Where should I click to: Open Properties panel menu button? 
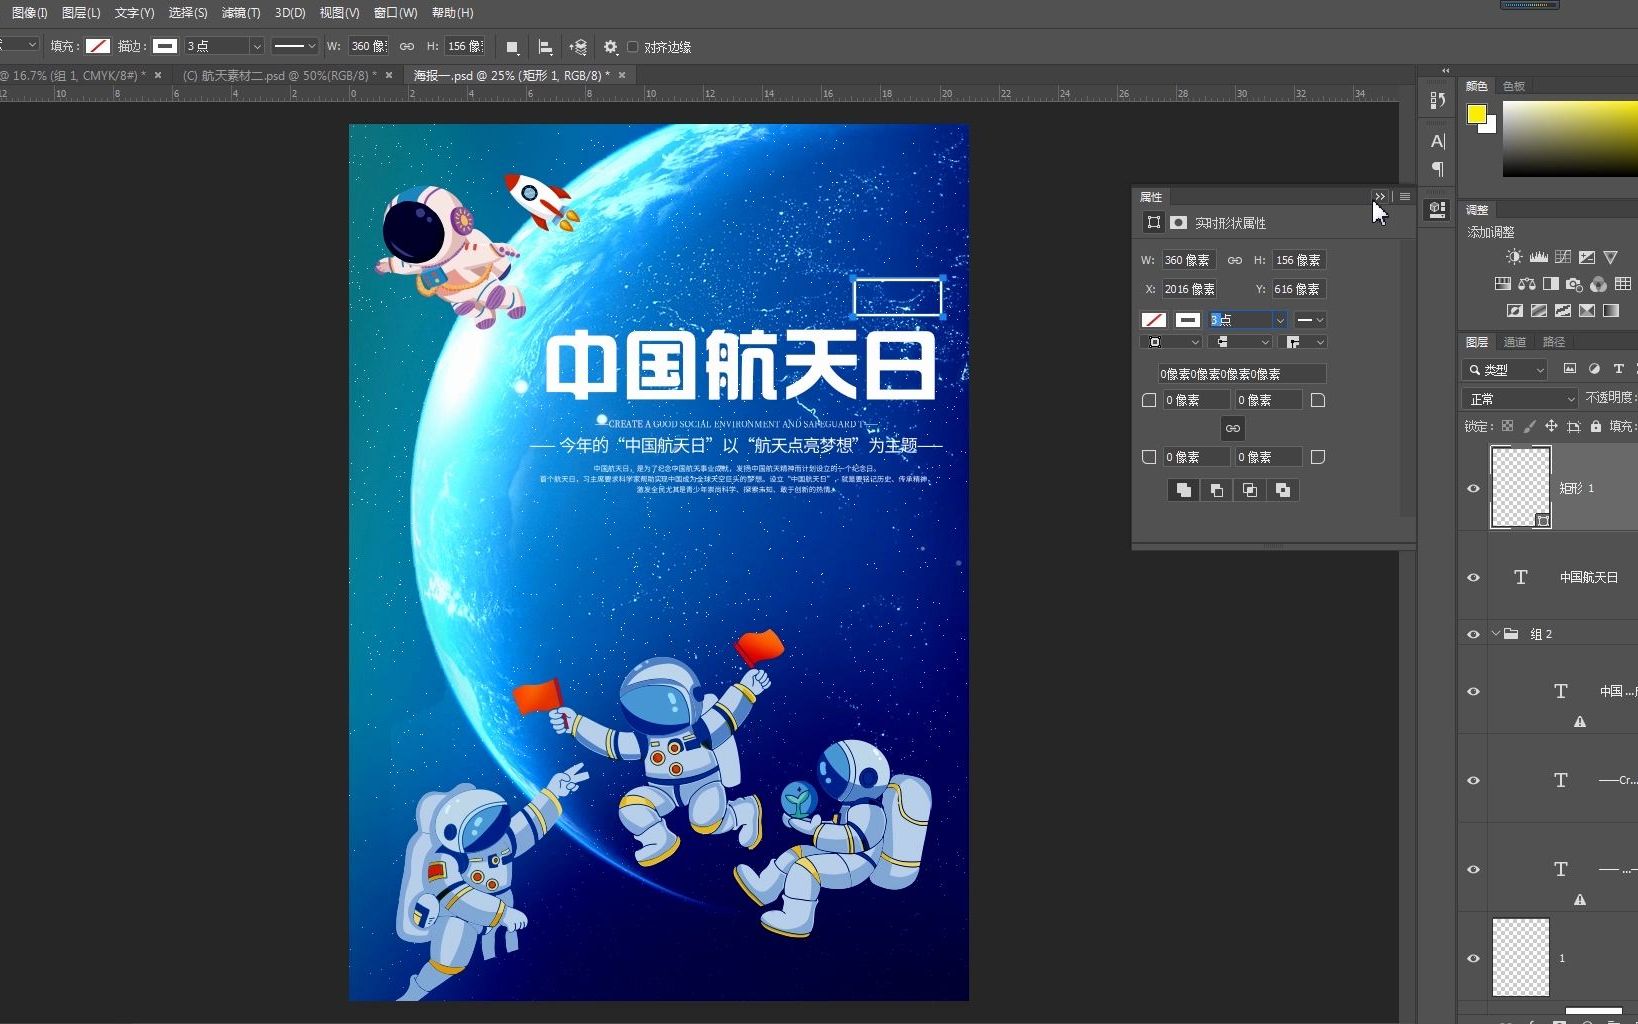1405,197
